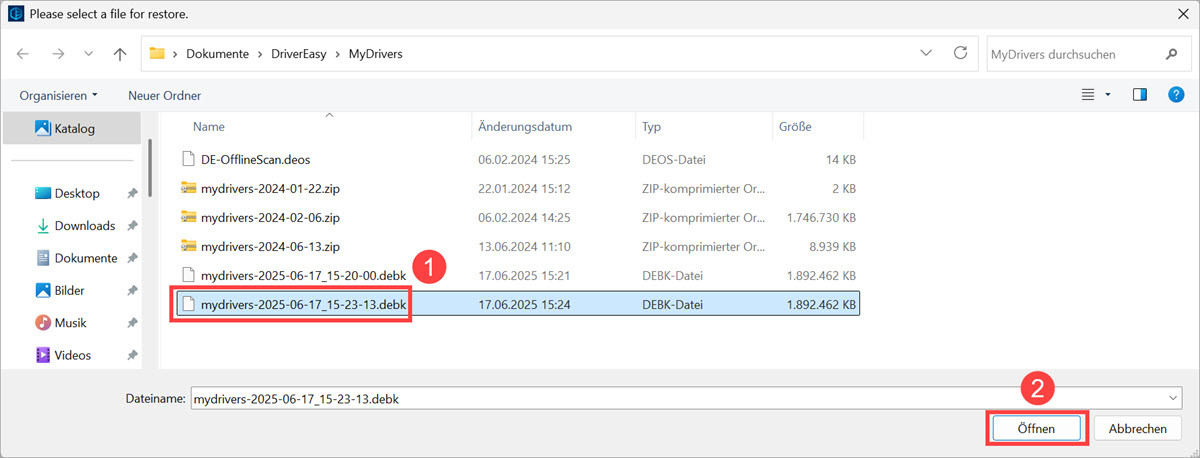Expand the address bar history dropdown
The image size is (1200, 458).
[926, 54]
